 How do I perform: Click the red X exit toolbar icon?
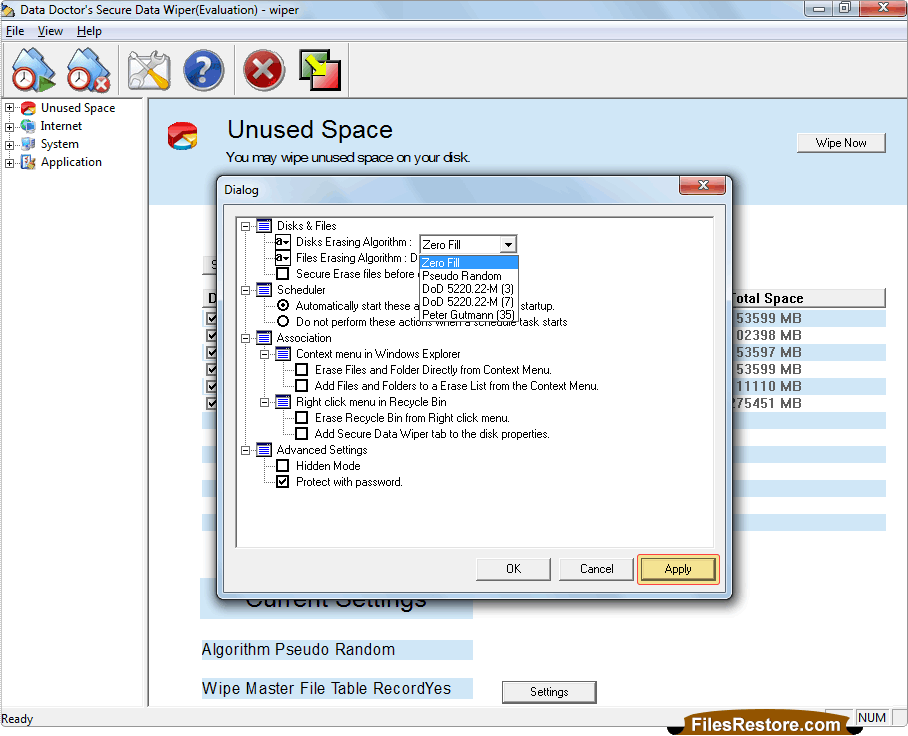[263, 70]
